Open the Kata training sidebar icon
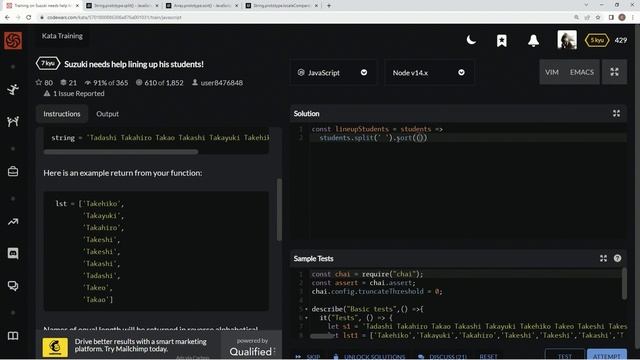This screenshot has height=360, width=640. 13,89
